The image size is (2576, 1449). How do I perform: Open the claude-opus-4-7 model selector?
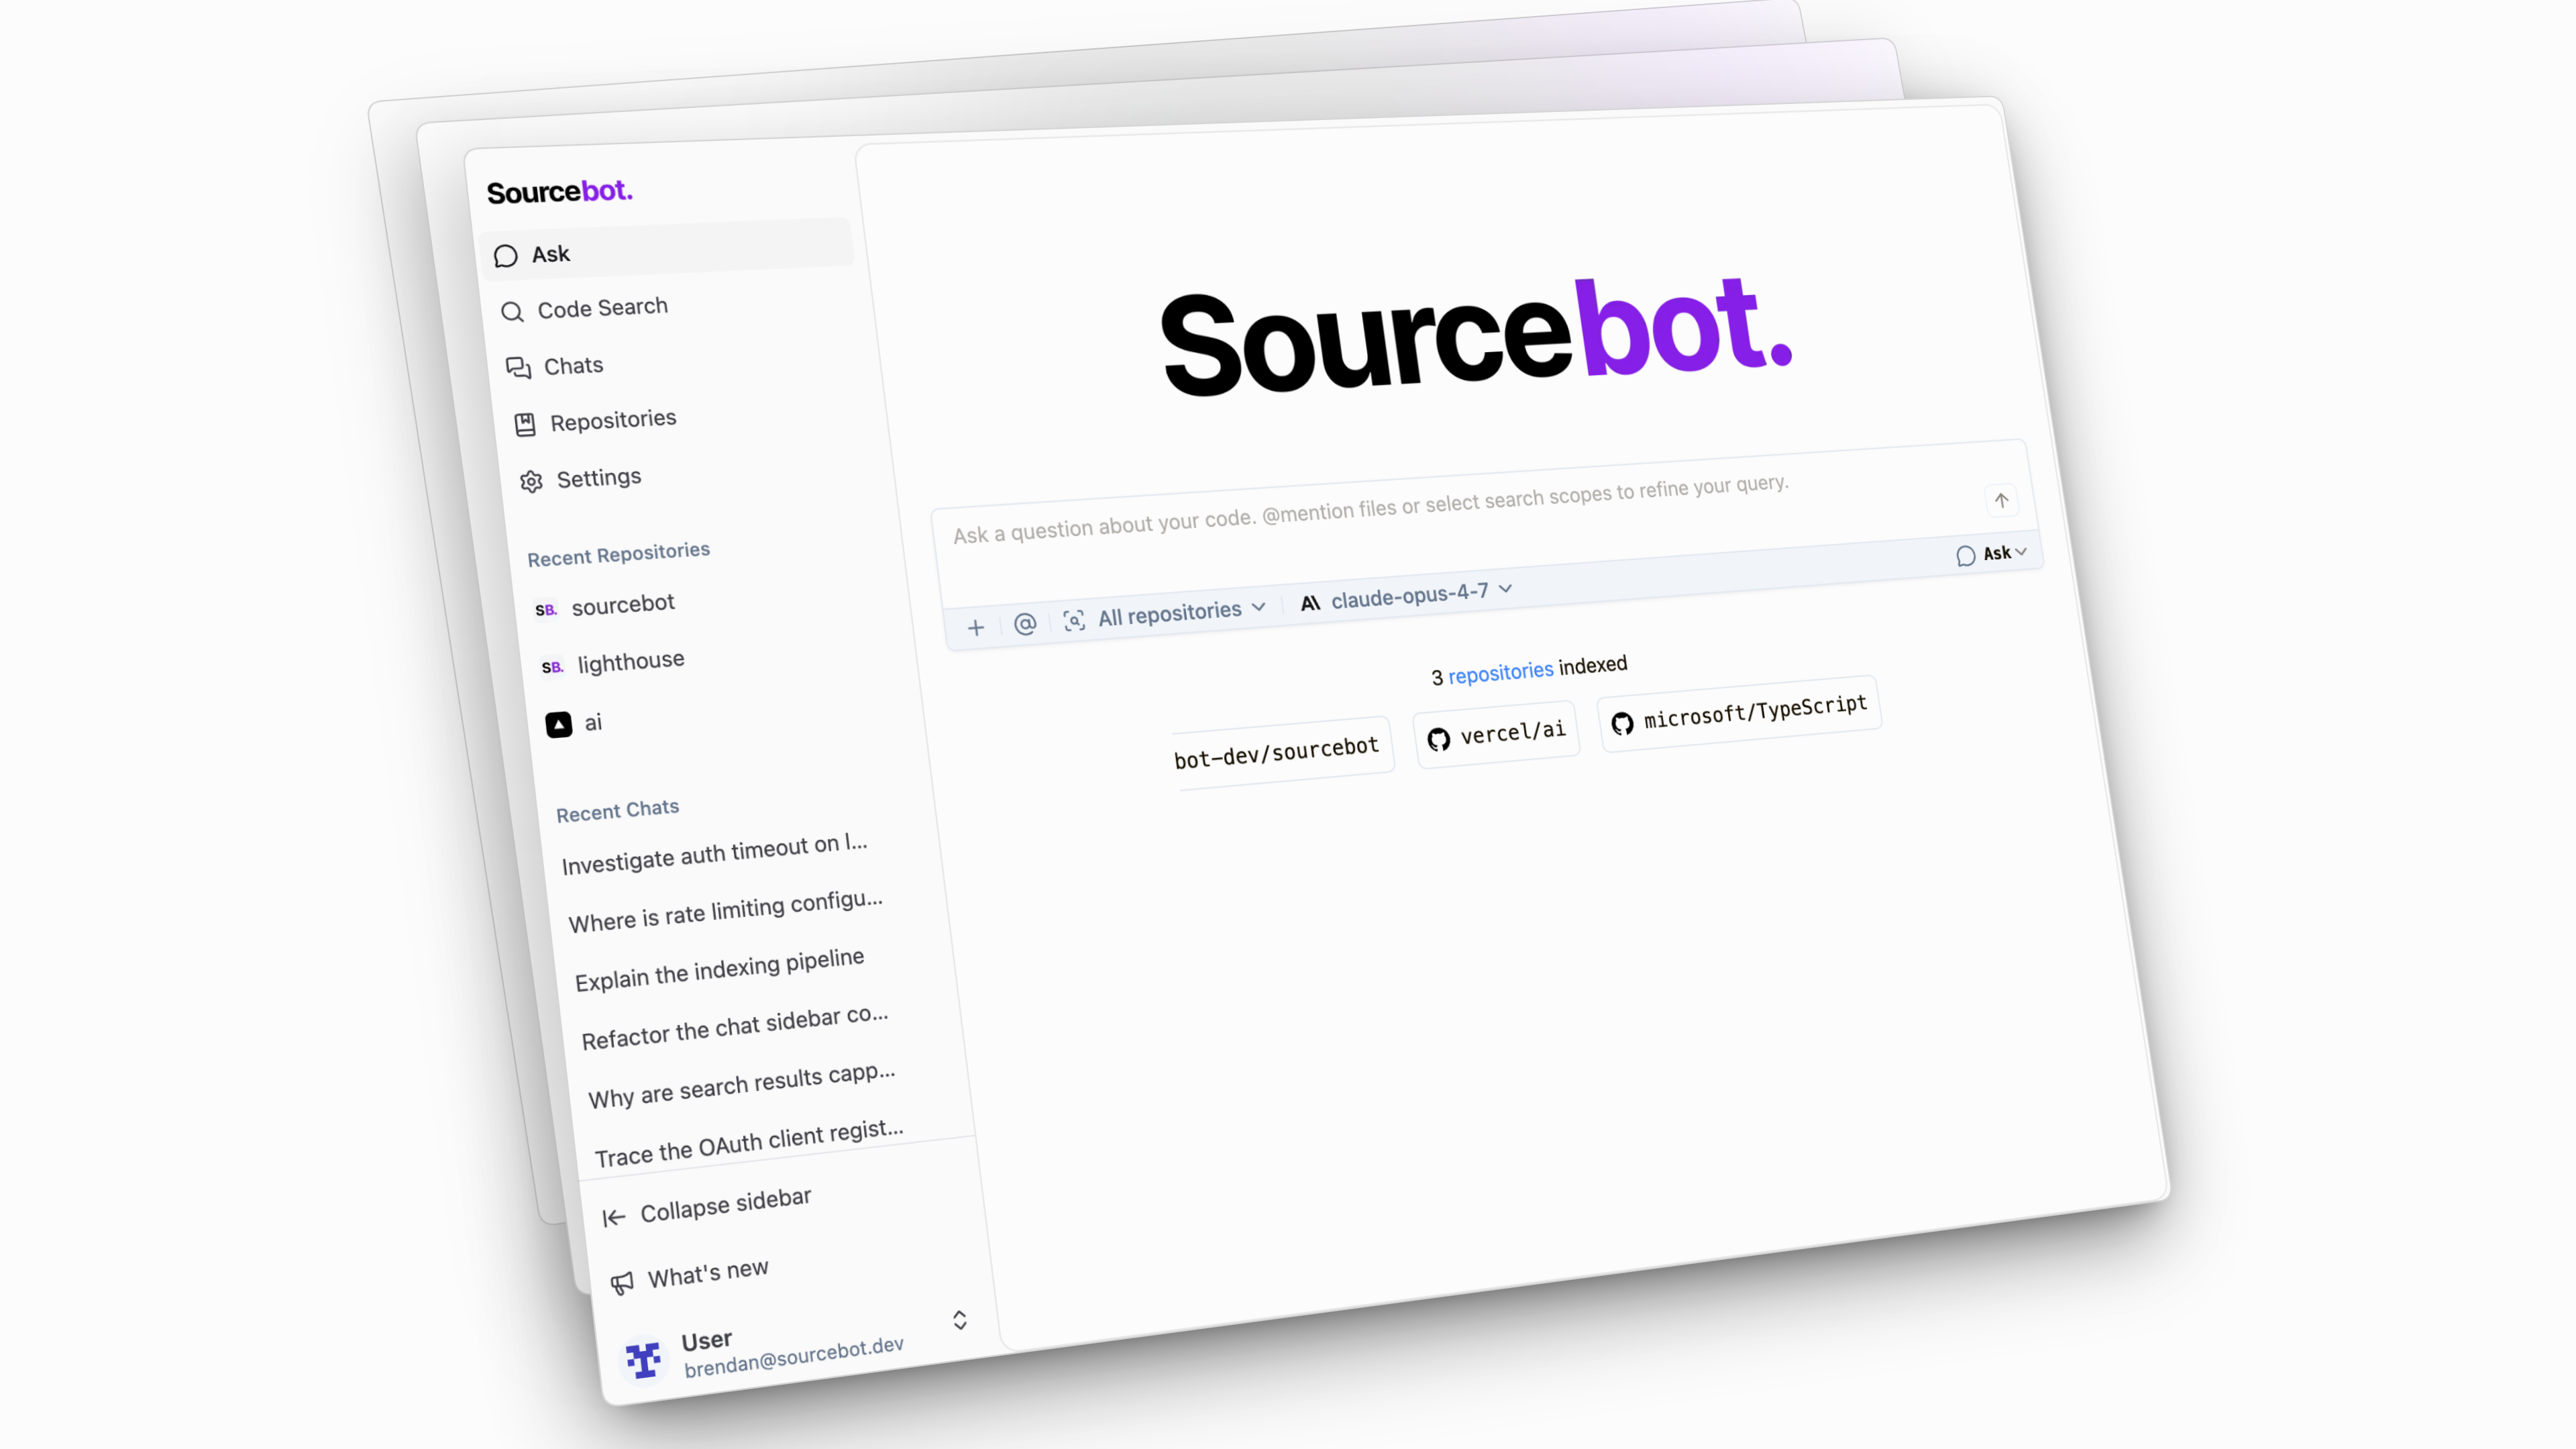point(1407,596)
